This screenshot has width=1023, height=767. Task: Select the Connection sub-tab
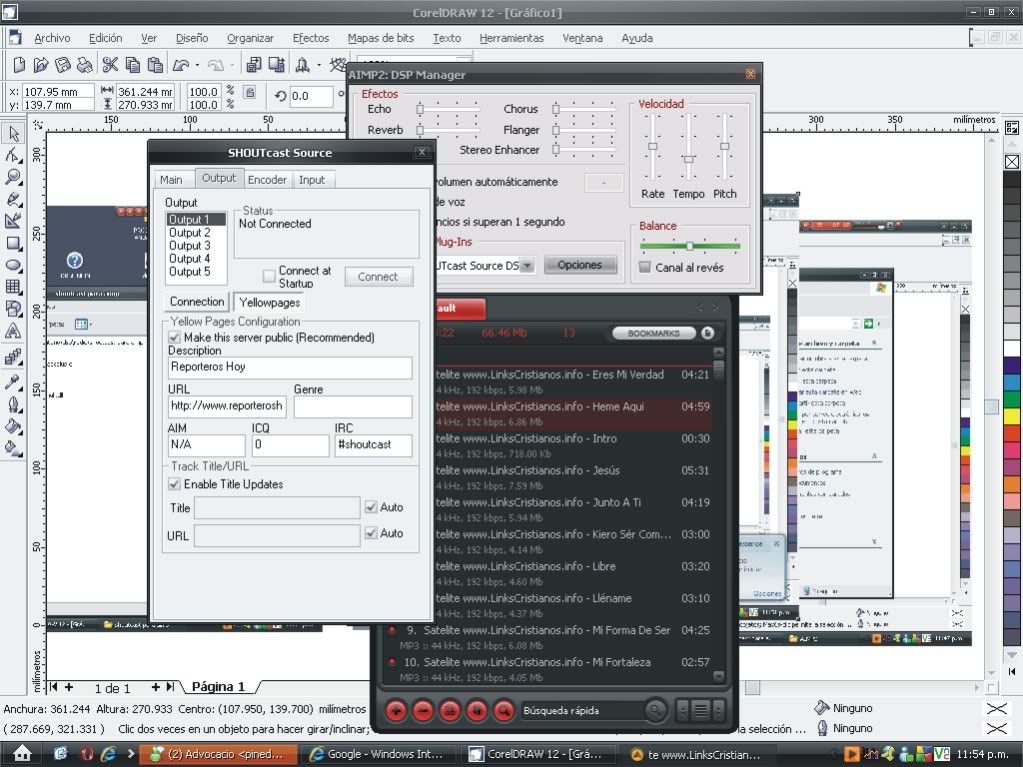tap(196, 301)
